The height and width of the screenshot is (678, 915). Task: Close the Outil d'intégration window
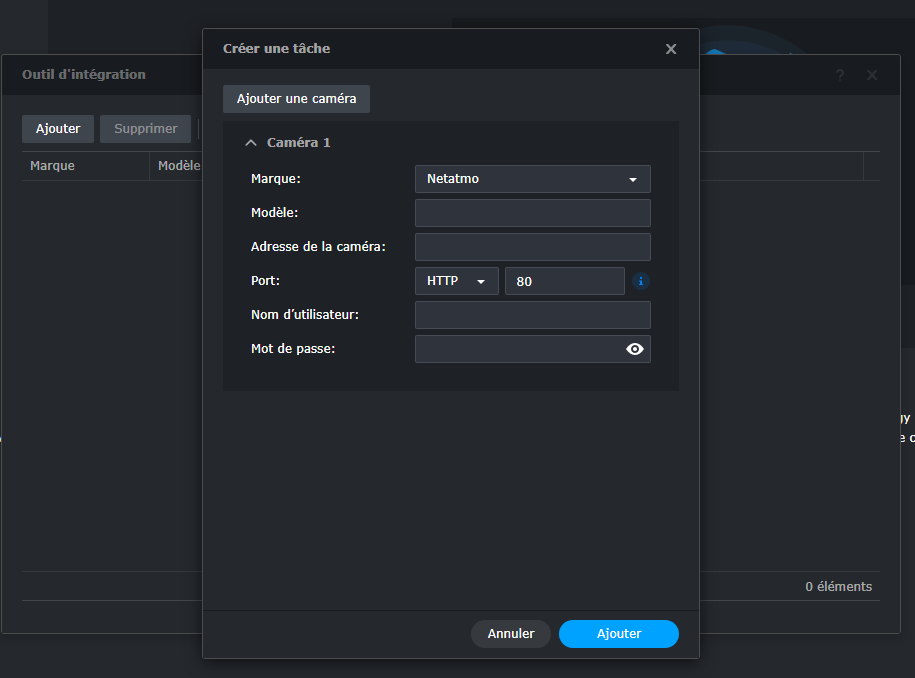[x=872, y=75]
